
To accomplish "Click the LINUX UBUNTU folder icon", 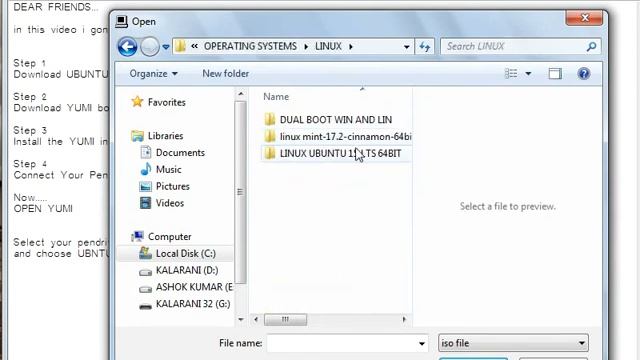I will 269,153.
